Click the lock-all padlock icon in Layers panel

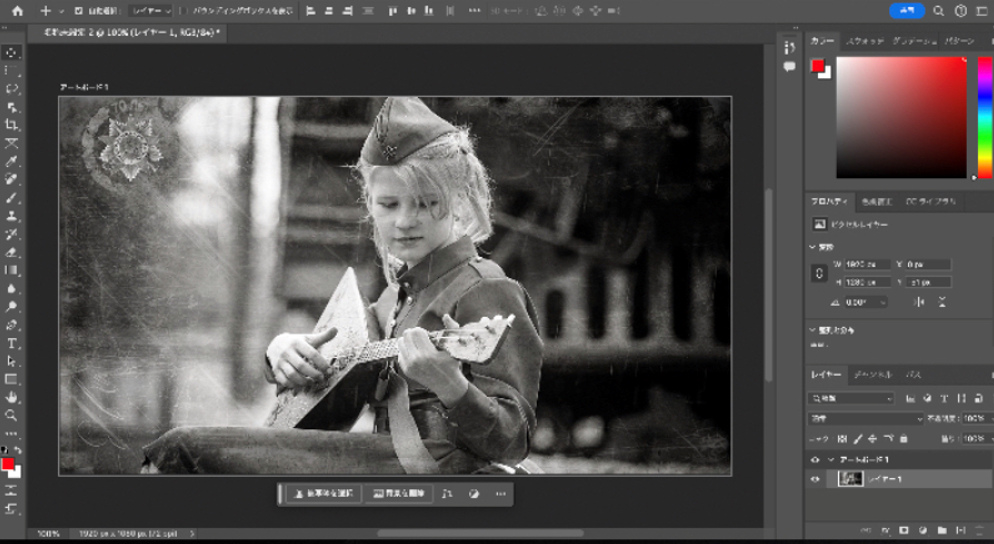click(x=903, y=438)
